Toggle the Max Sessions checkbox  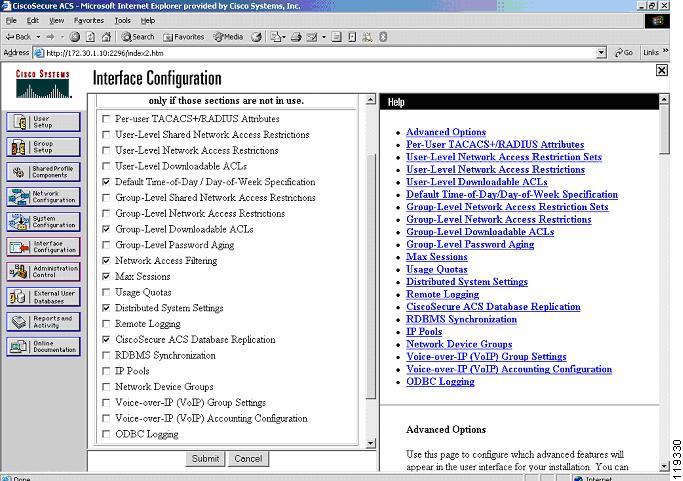(x=106, y=276)
